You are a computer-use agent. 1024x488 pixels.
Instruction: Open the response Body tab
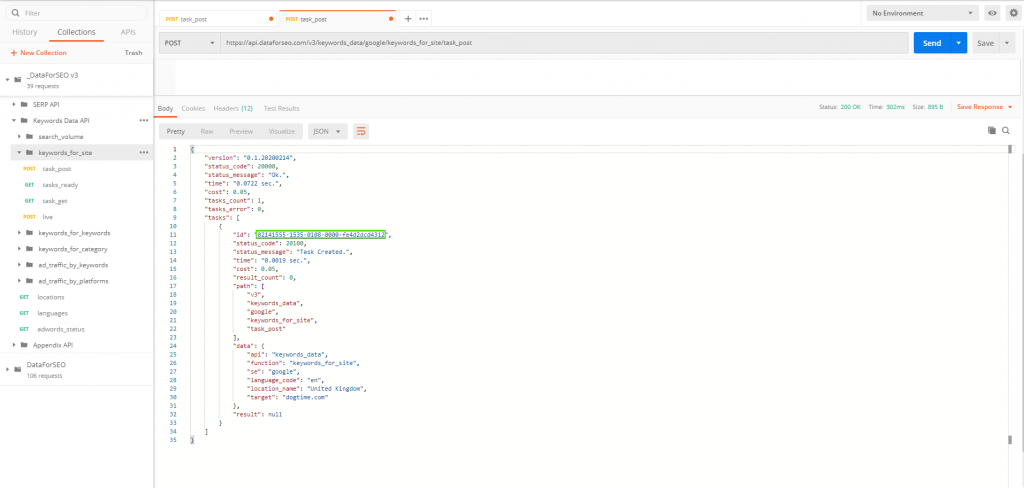(x=165, y=108)
